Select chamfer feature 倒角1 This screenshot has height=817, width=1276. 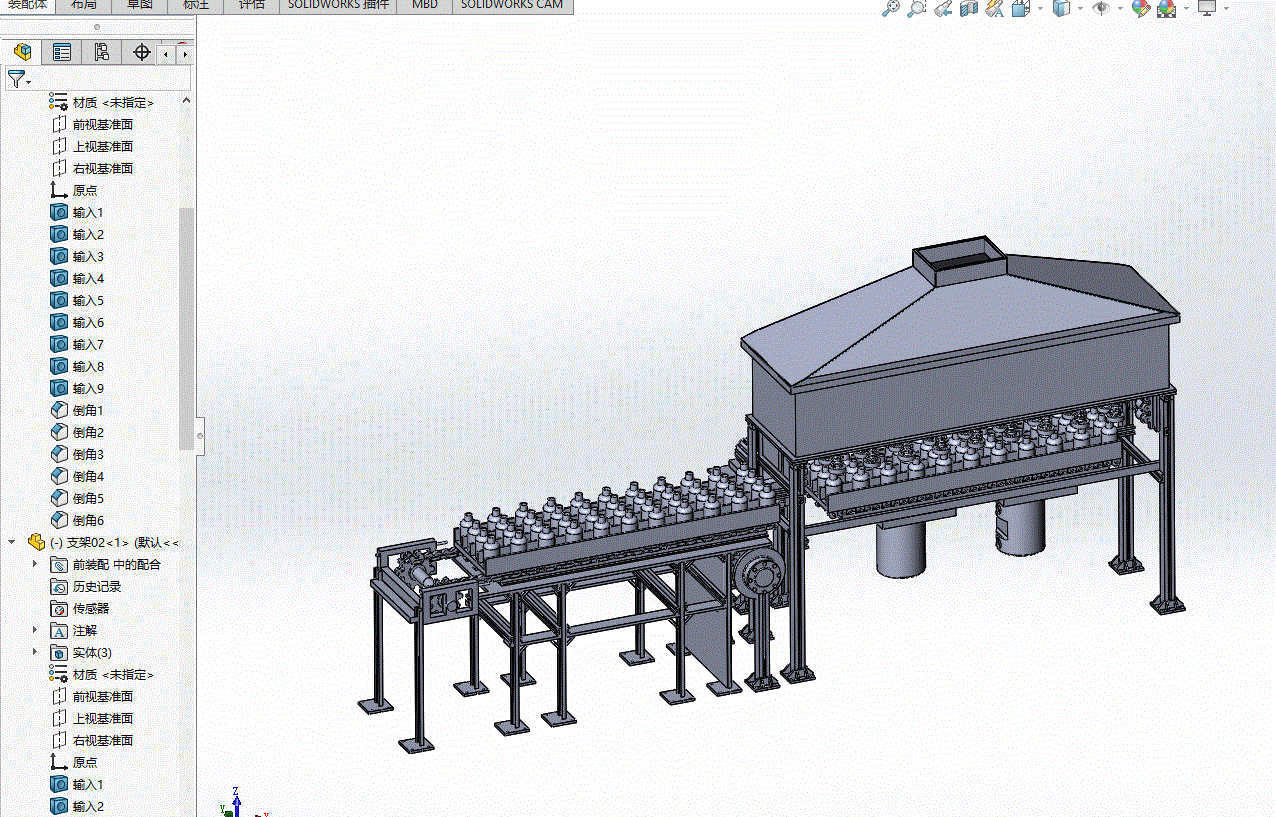[77, 410]
